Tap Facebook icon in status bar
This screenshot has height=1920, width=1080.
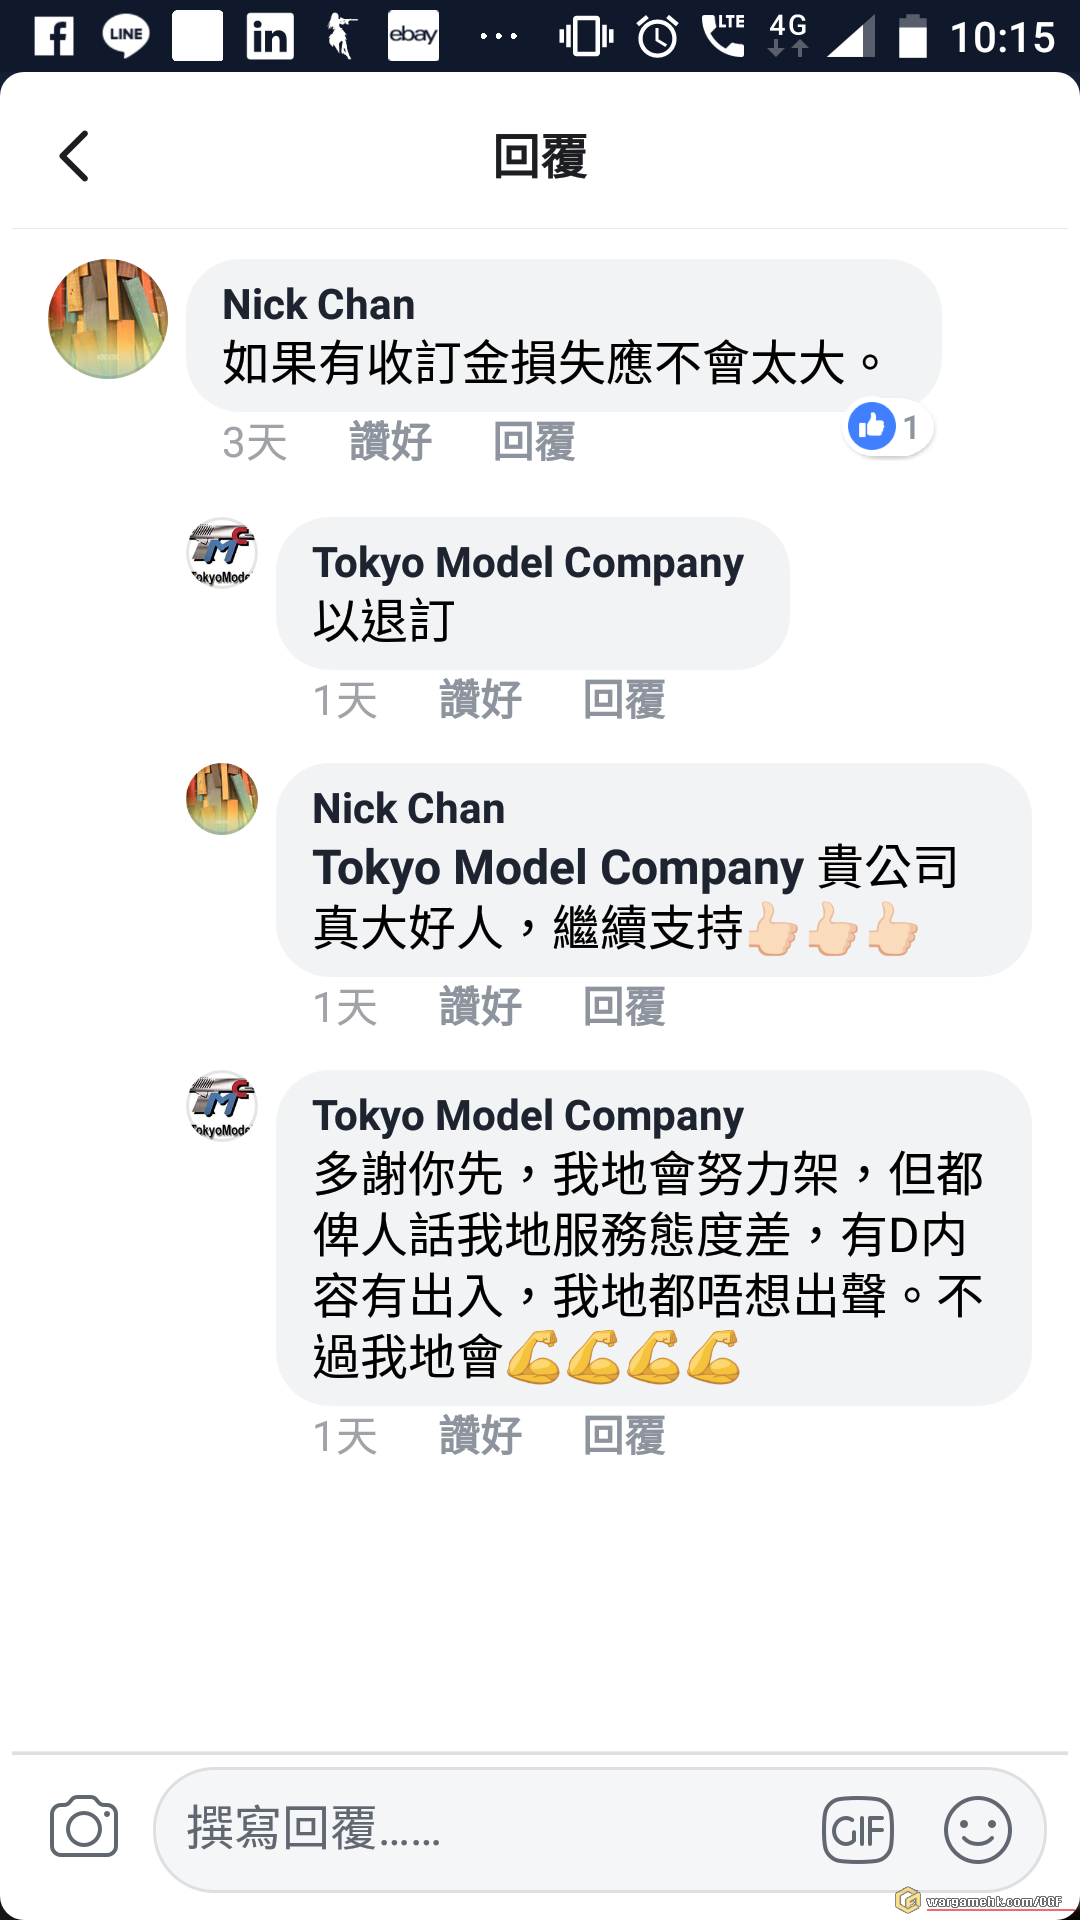point(54,38)
